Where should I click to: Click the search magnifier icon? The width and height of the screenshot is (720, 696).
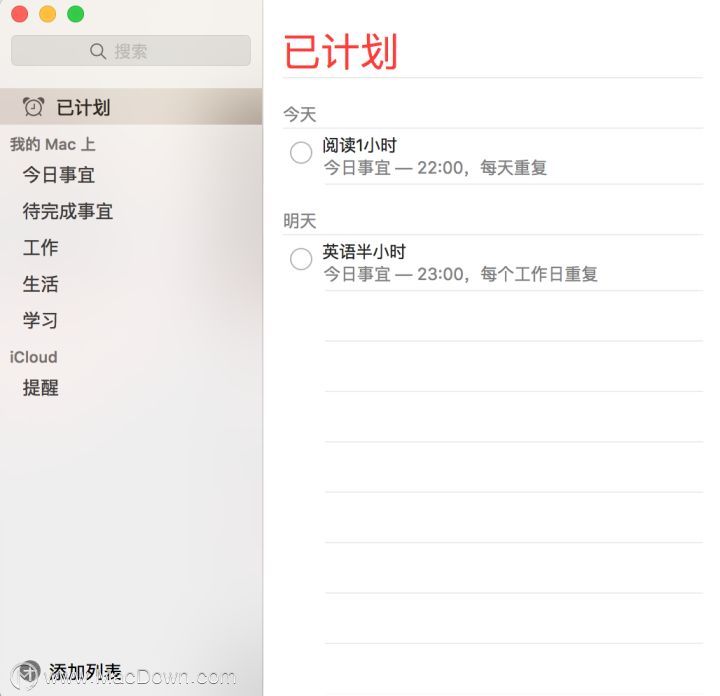[x=98, y=51]
